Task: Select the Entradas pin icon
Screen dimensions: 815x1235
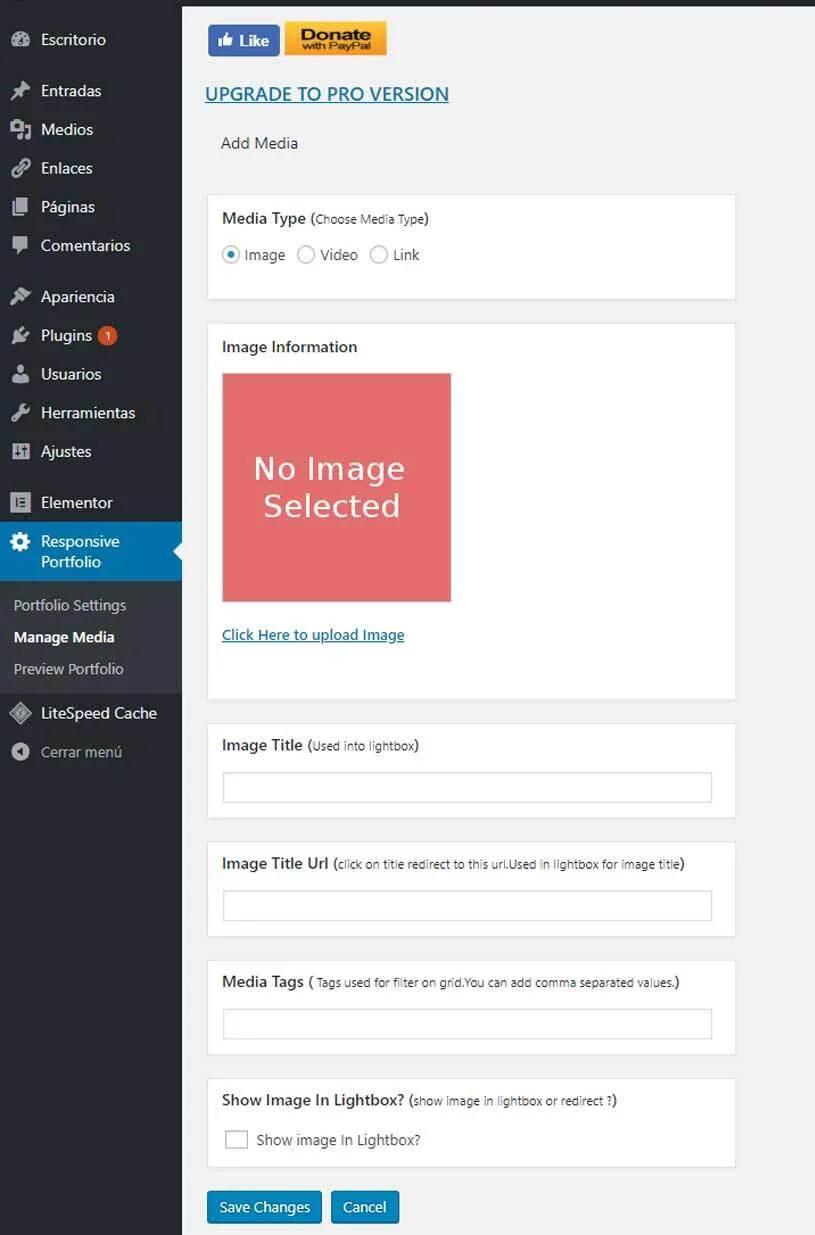Action: pos(19,90)
